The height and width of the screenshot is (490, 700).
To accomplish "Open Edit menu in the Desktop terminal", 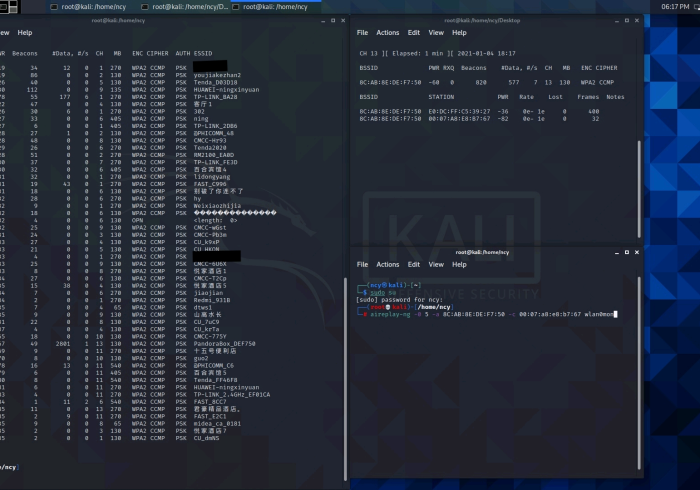I will (413, 32).
